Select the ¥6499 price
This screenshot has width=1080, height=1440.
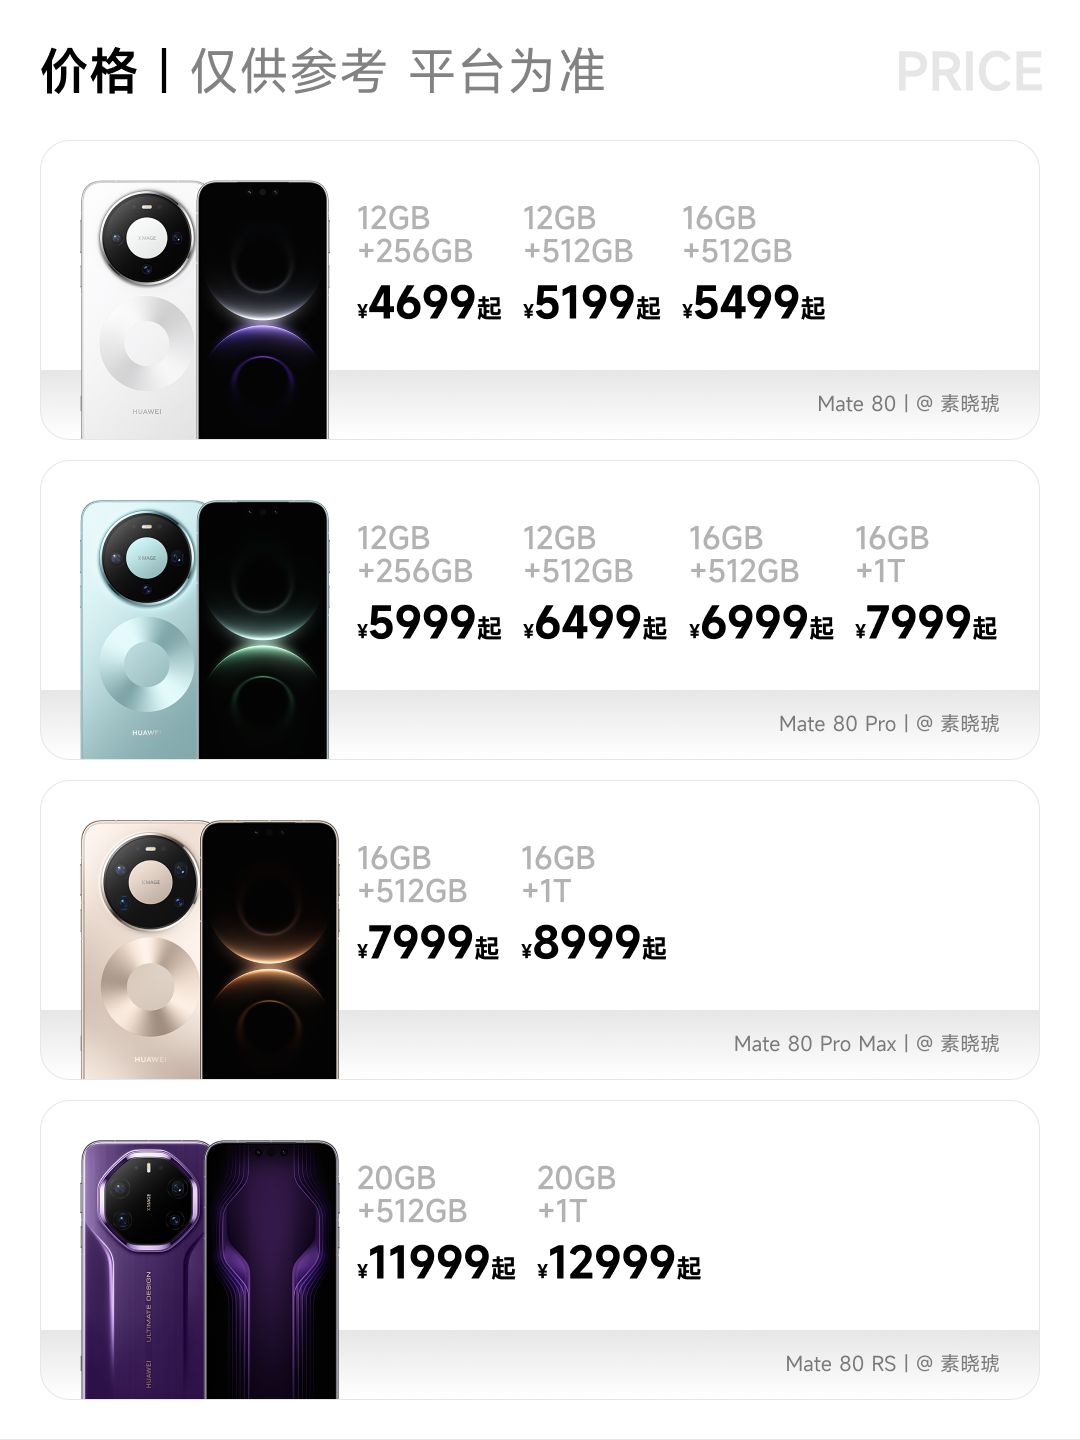click(595, 623)
